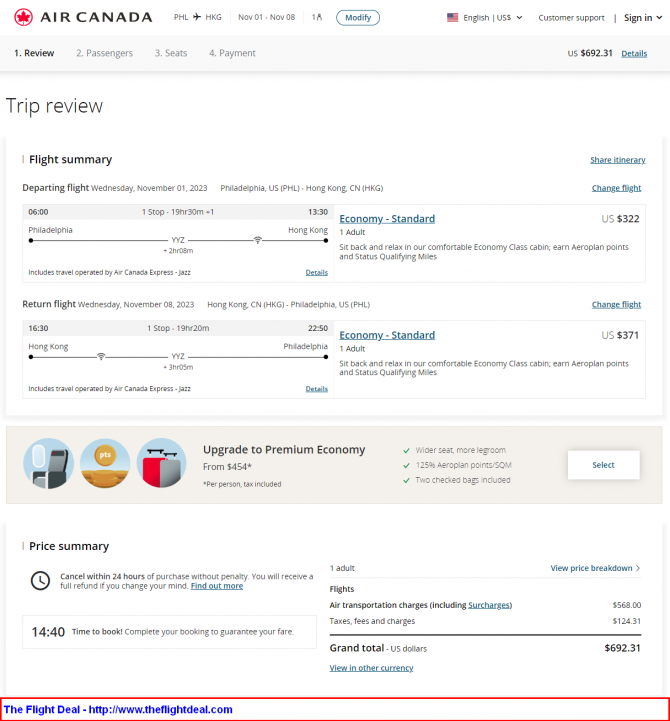Click the Air Canada maple leaf logo
This screenshot has height=721, width=670.
[23, 17]
